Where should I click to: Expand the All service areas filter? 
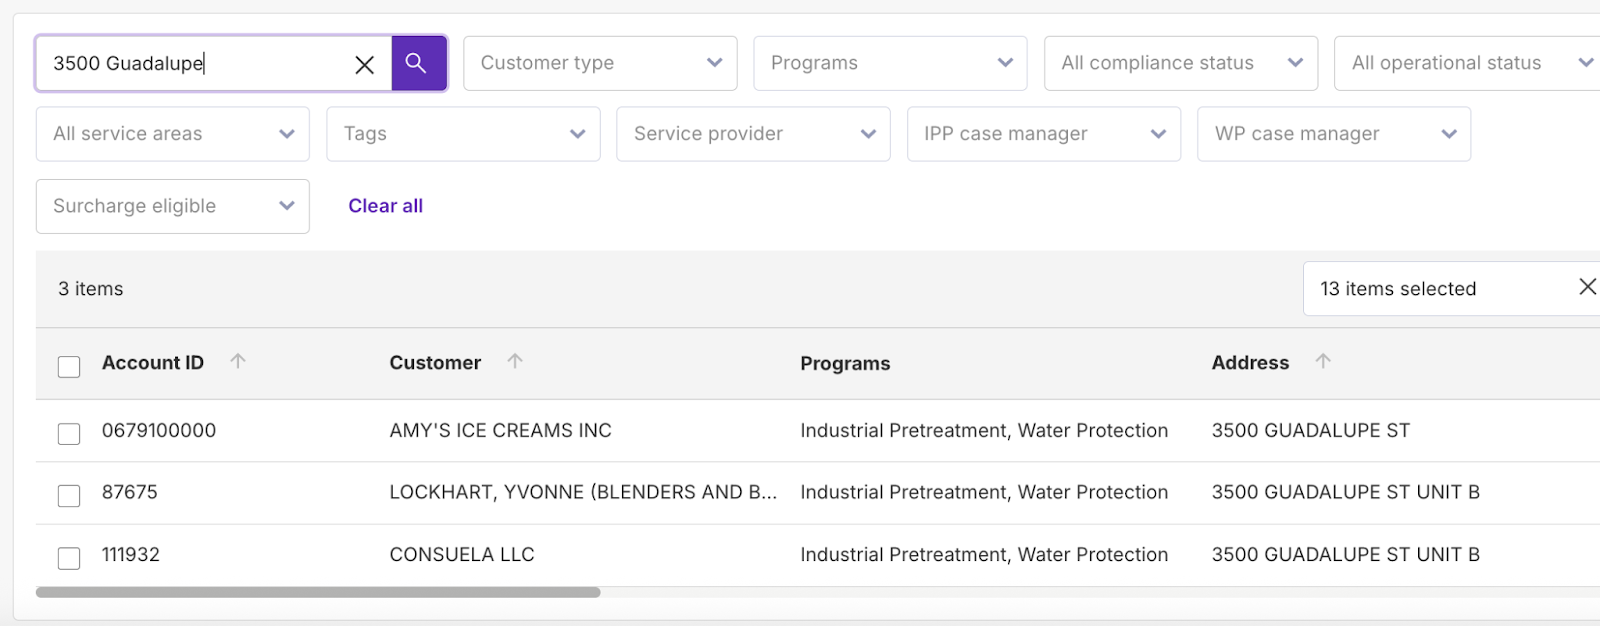click(172, 134)
